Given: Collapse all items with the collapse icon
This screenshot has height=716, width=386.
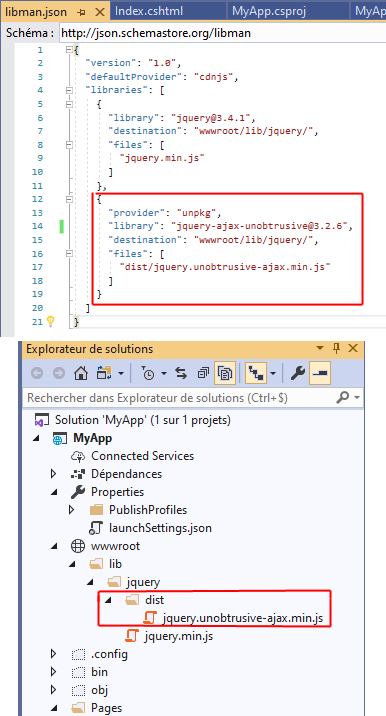Looking at the screenshot, I should [203, 374].
